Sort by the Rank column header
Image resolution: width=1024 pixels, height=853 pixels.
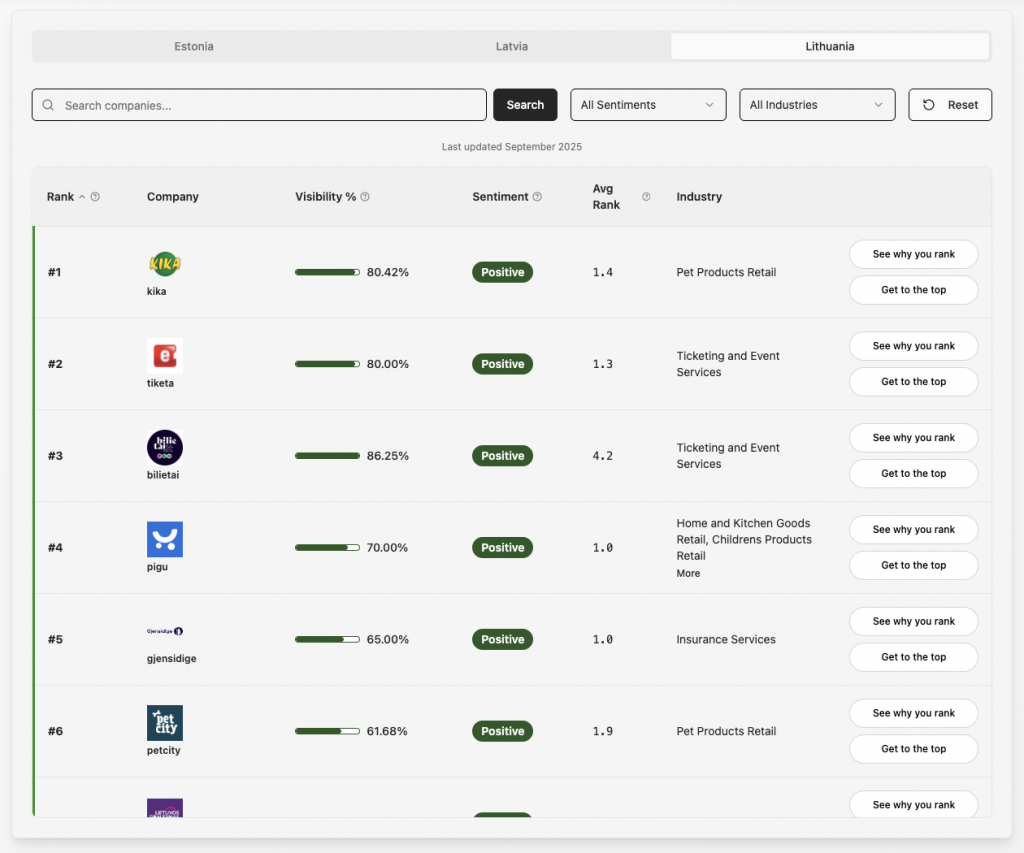pyautogui.click(x=61, y=197)
